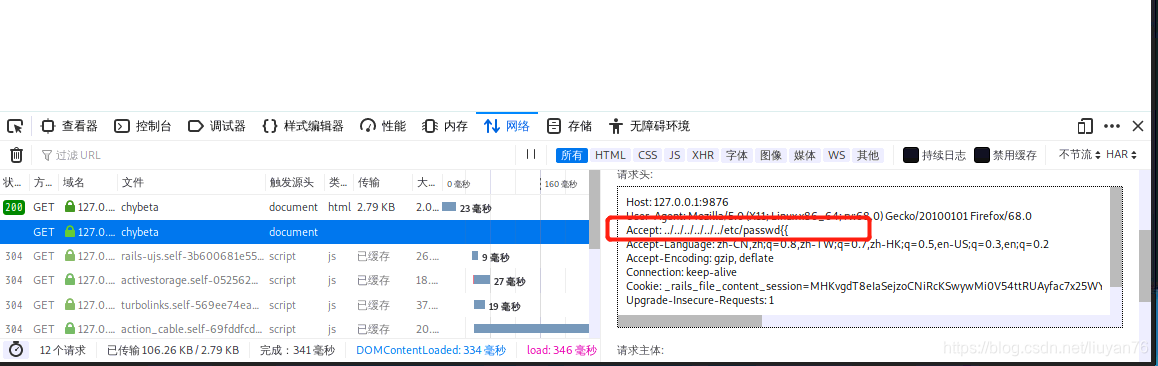Viewport: 1158px width, 366px height.
Task: Filter requests by HTML
Action: [611, 155]
